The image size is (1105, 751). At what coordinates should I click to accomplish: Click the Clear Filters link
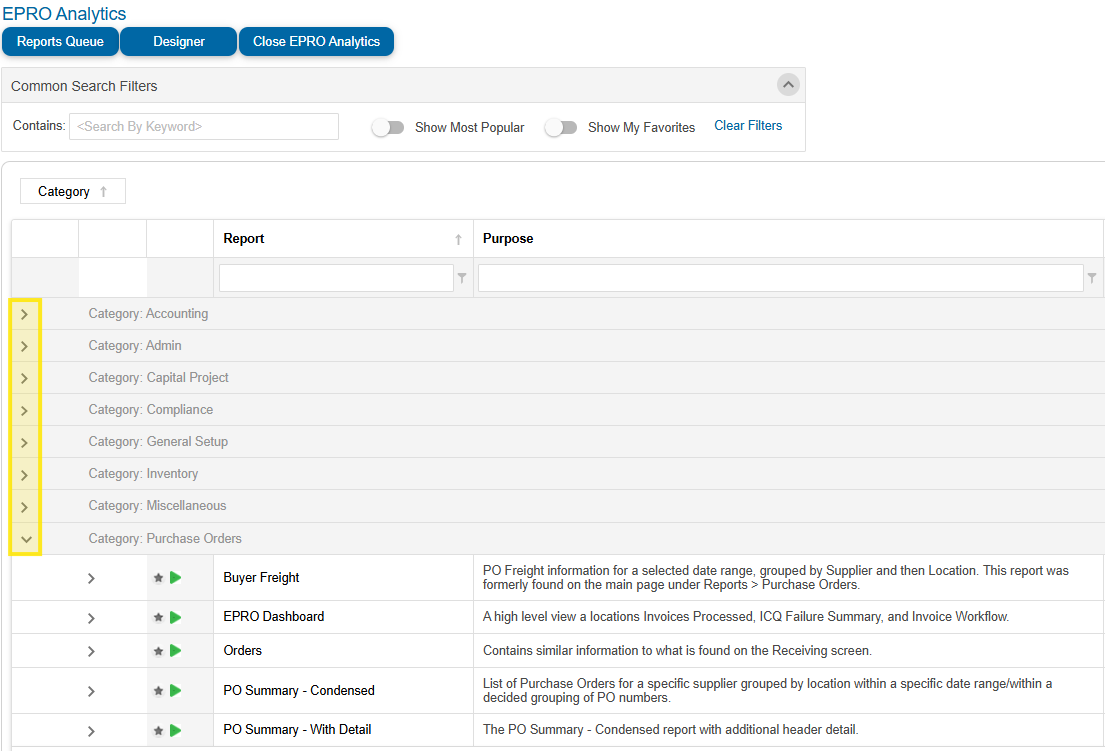[748, 126]
